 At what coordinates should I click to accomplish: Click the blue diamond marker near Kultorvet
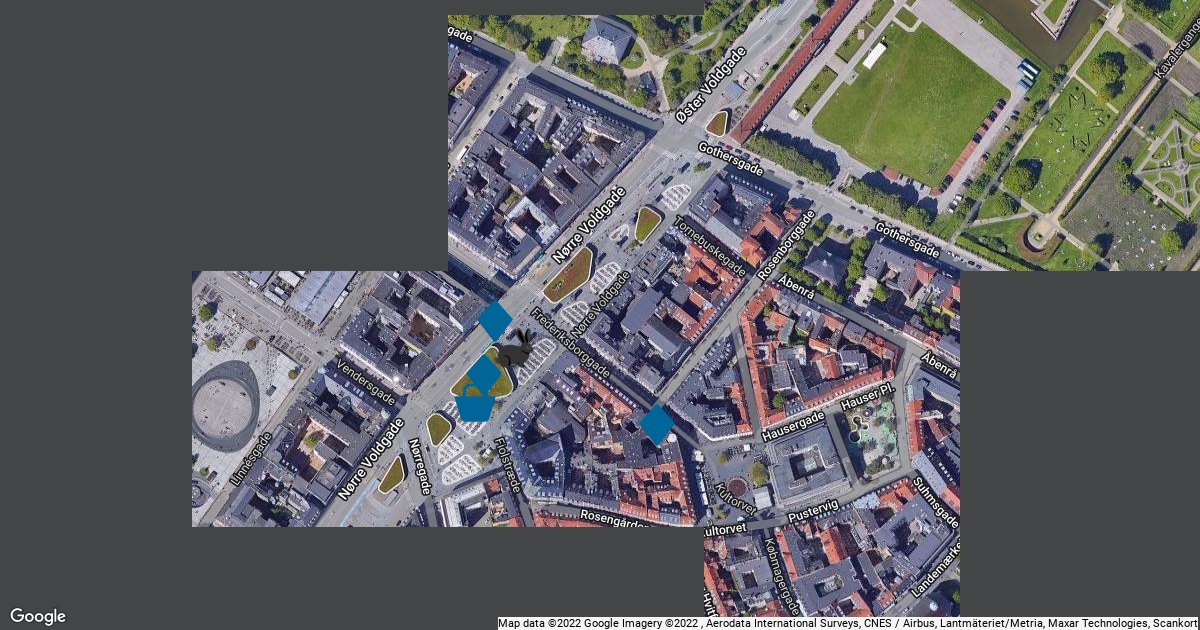(x=657, y=424)
